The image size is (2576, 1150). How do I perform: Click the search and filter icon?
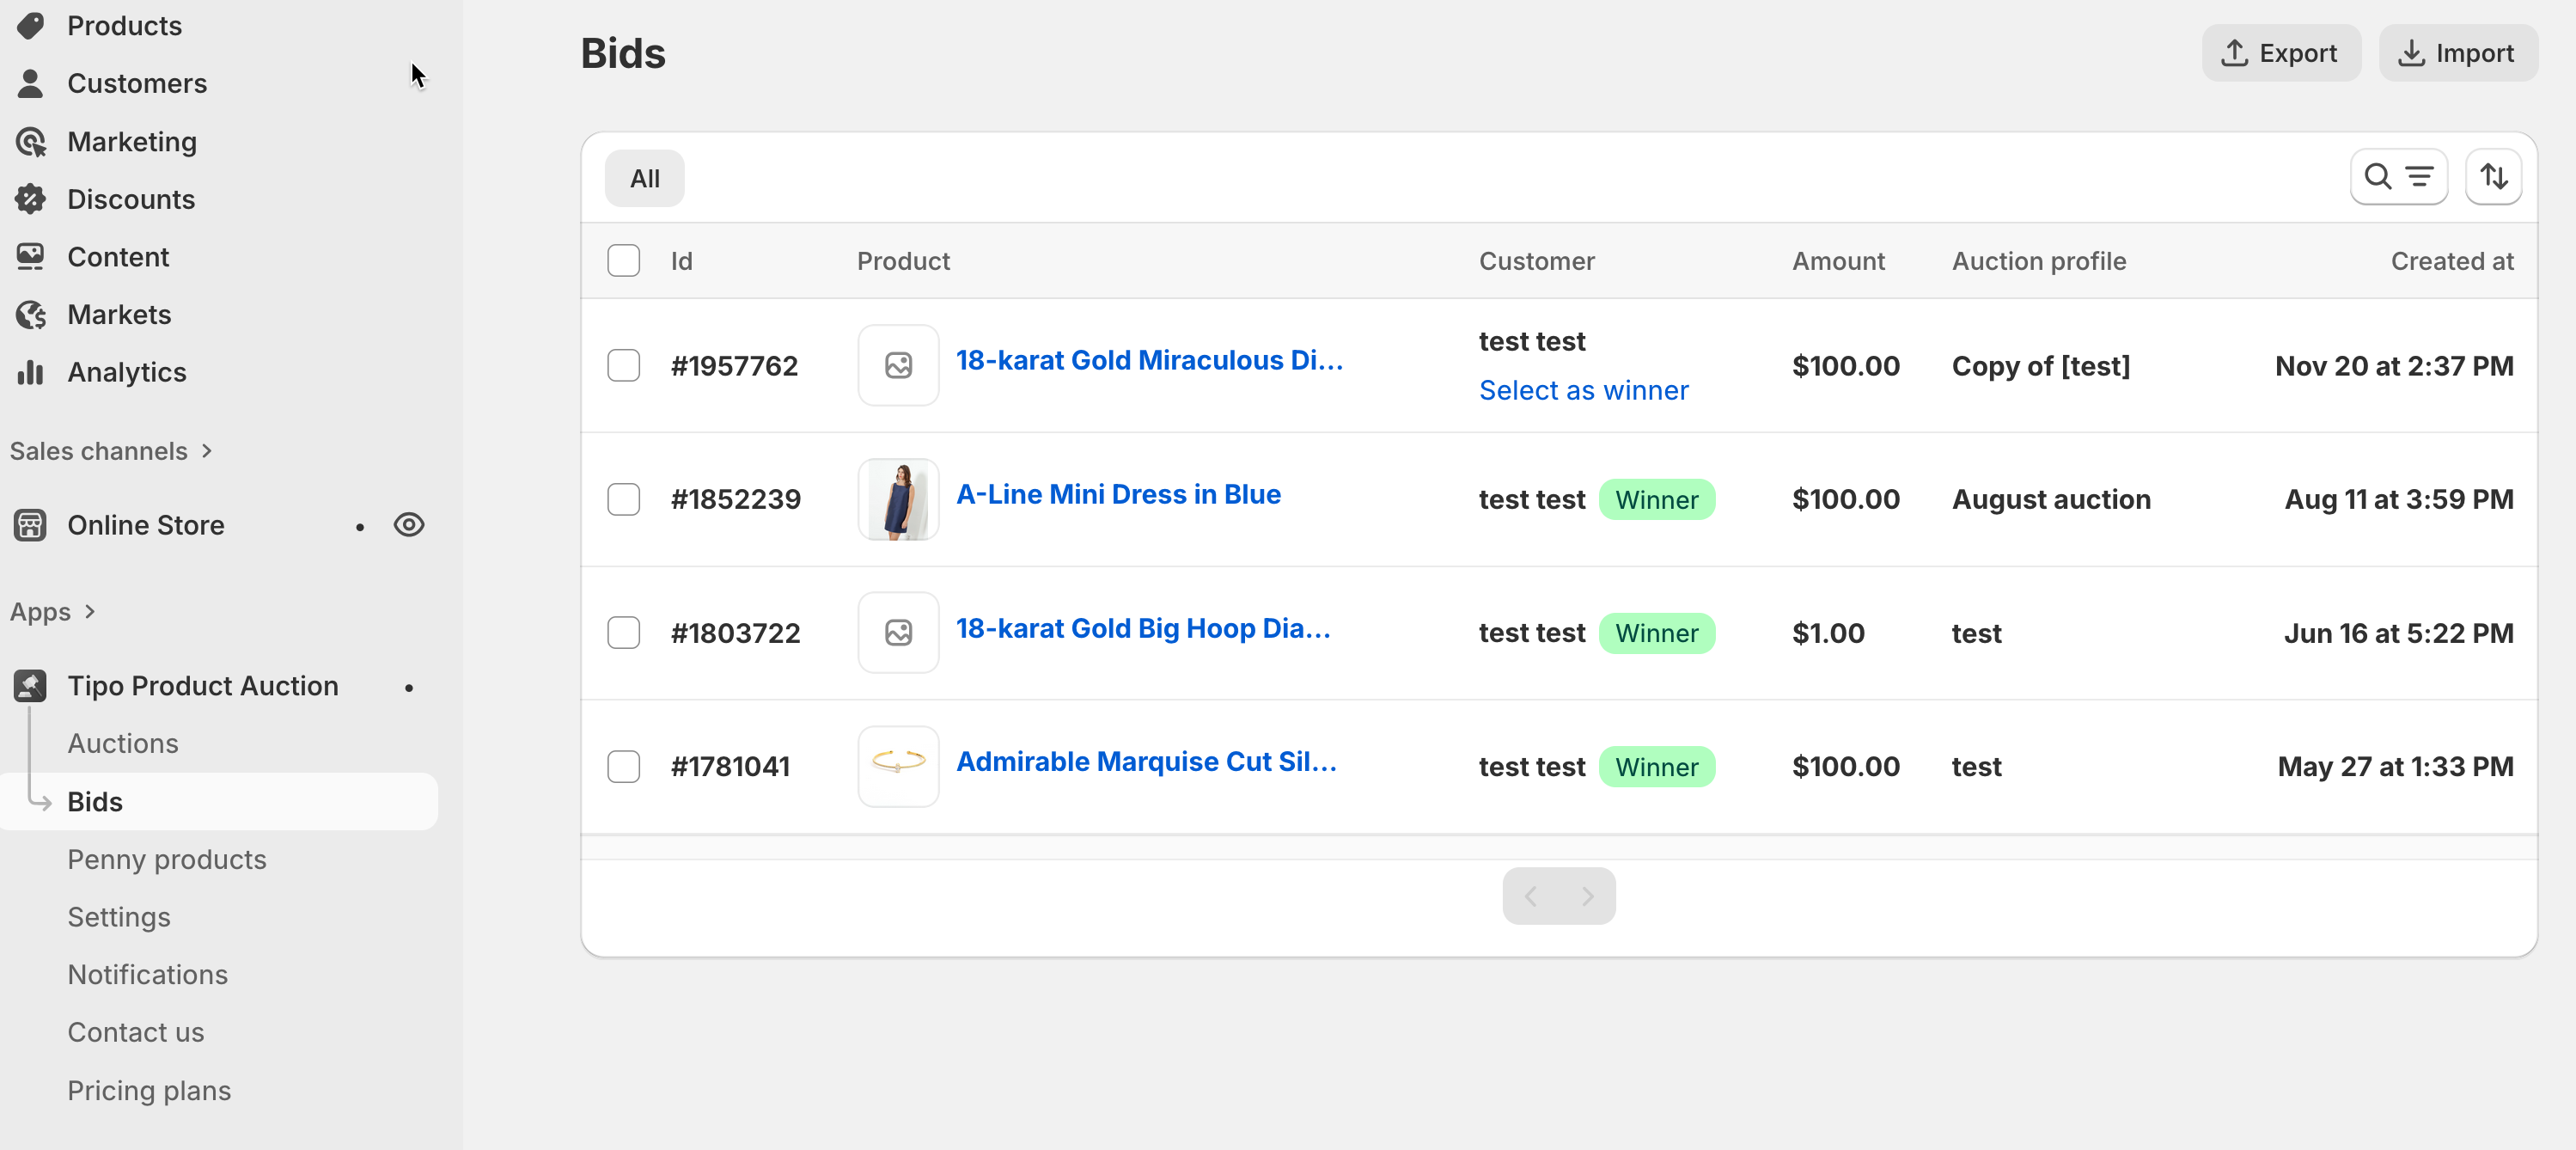(2398, 177)
